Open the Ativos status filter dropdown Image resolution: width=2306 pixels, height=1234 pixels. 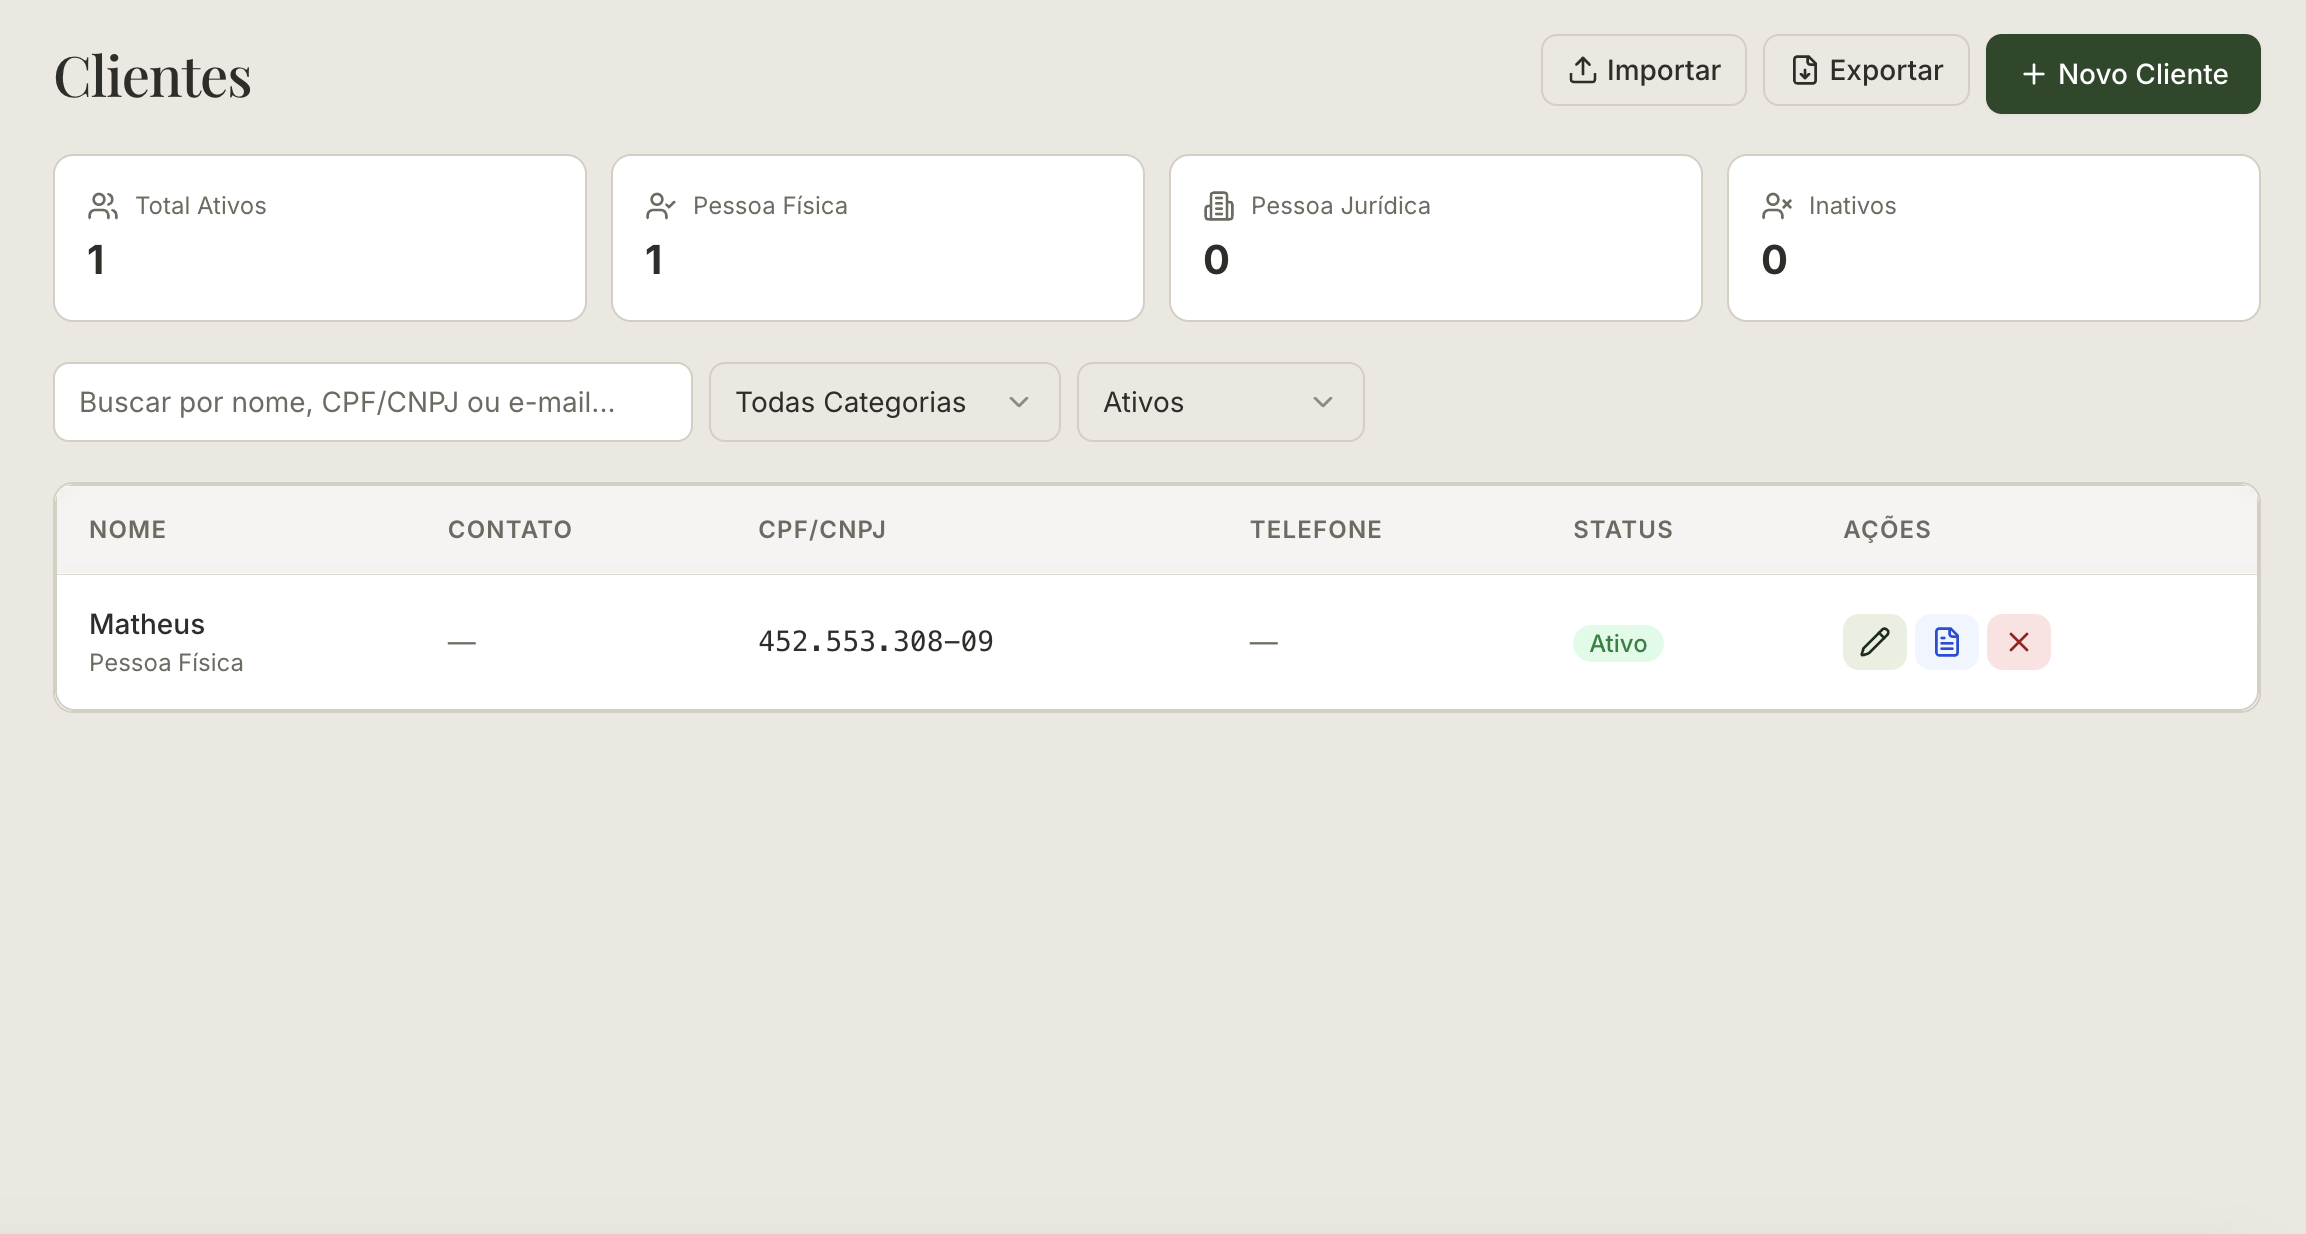coord(1220,402)
